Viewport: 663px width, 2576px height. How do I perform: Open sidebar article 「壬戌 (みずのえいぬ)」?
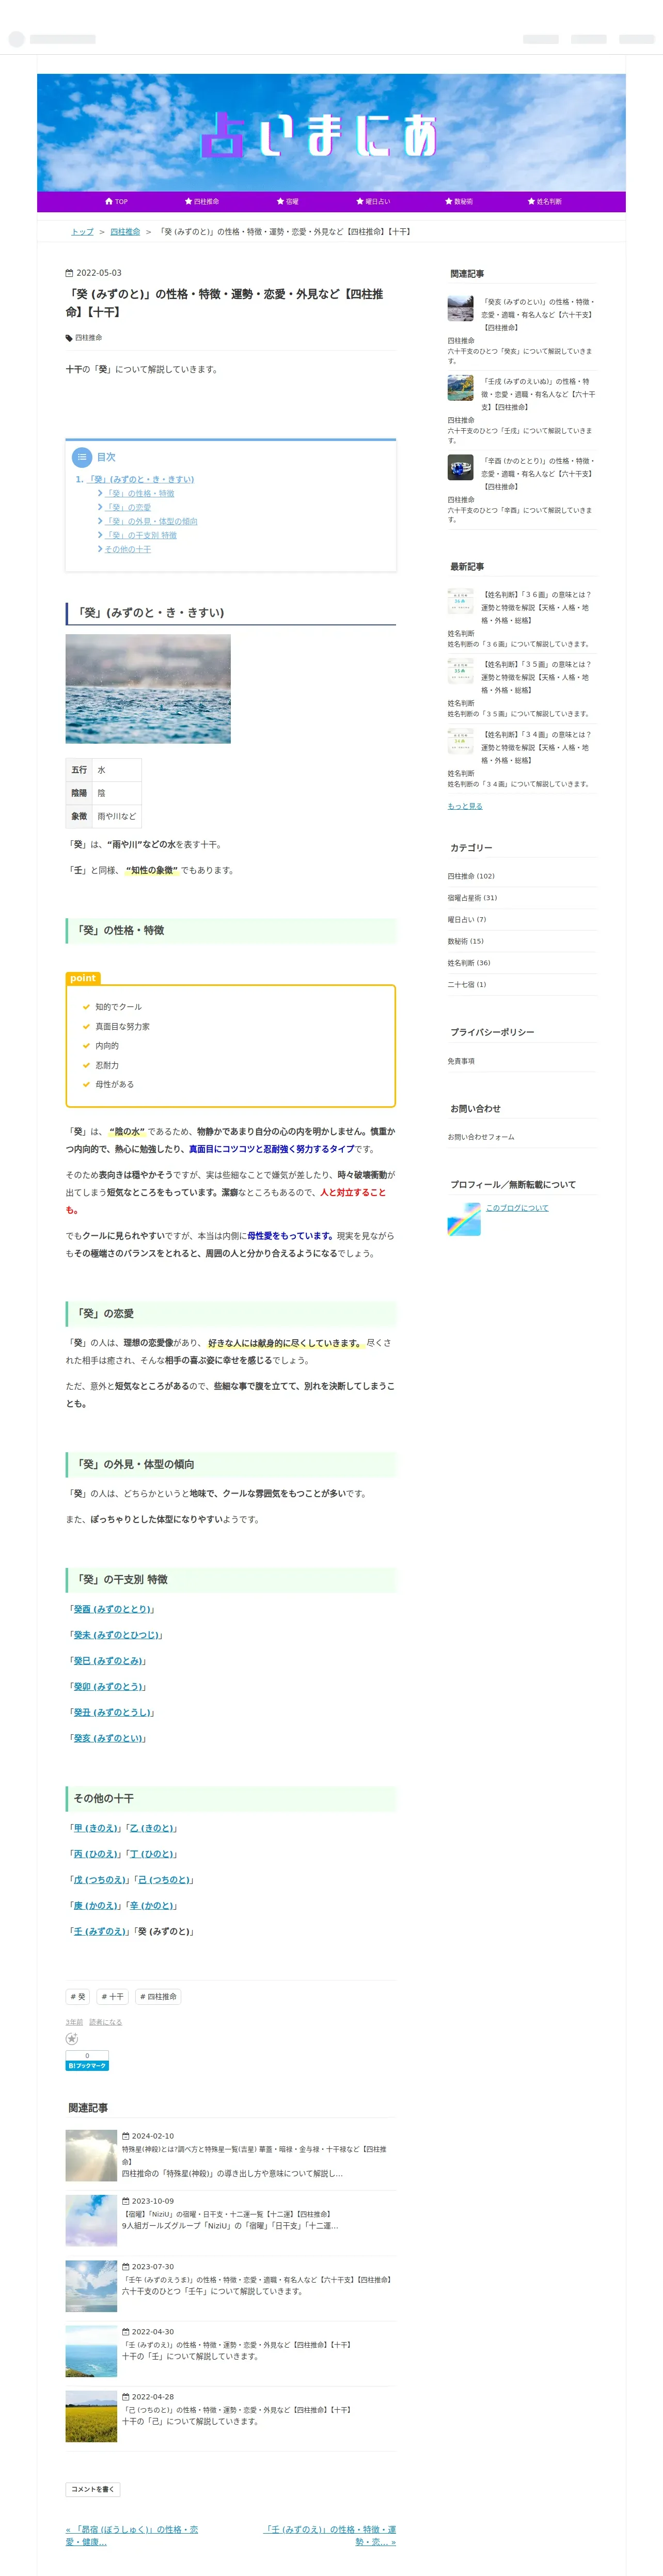click(x=537, y=394)
